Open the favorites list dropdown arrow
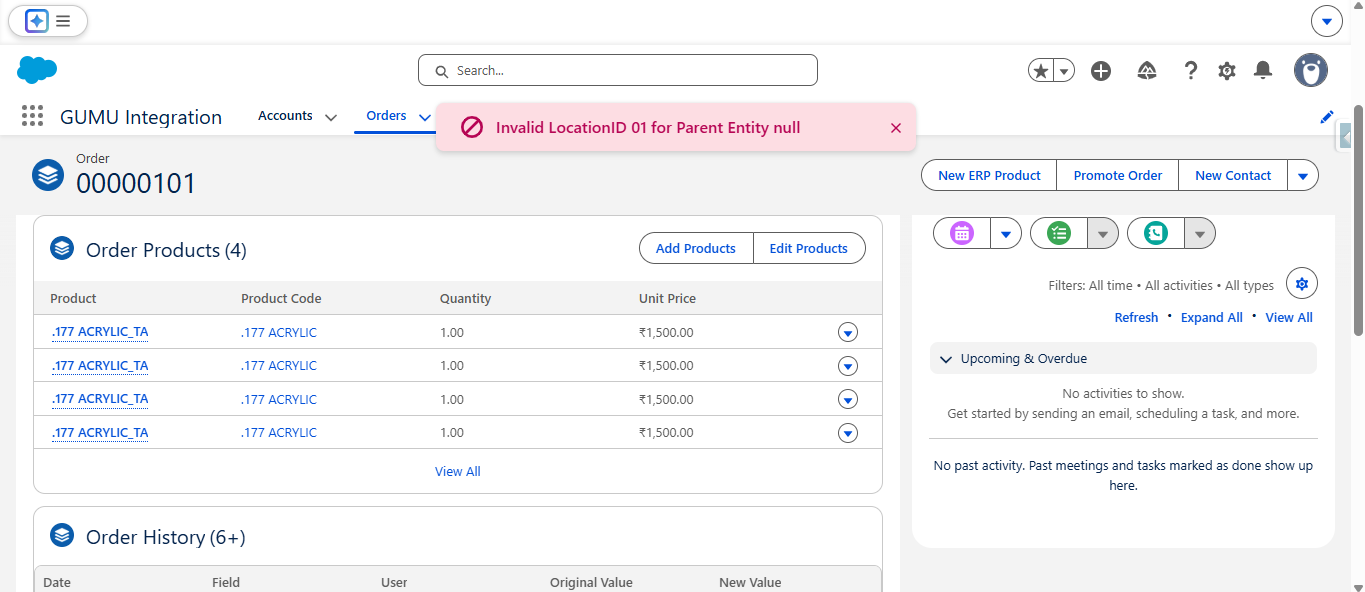This screenshot has width=1365, height=592. point(1064,71)
